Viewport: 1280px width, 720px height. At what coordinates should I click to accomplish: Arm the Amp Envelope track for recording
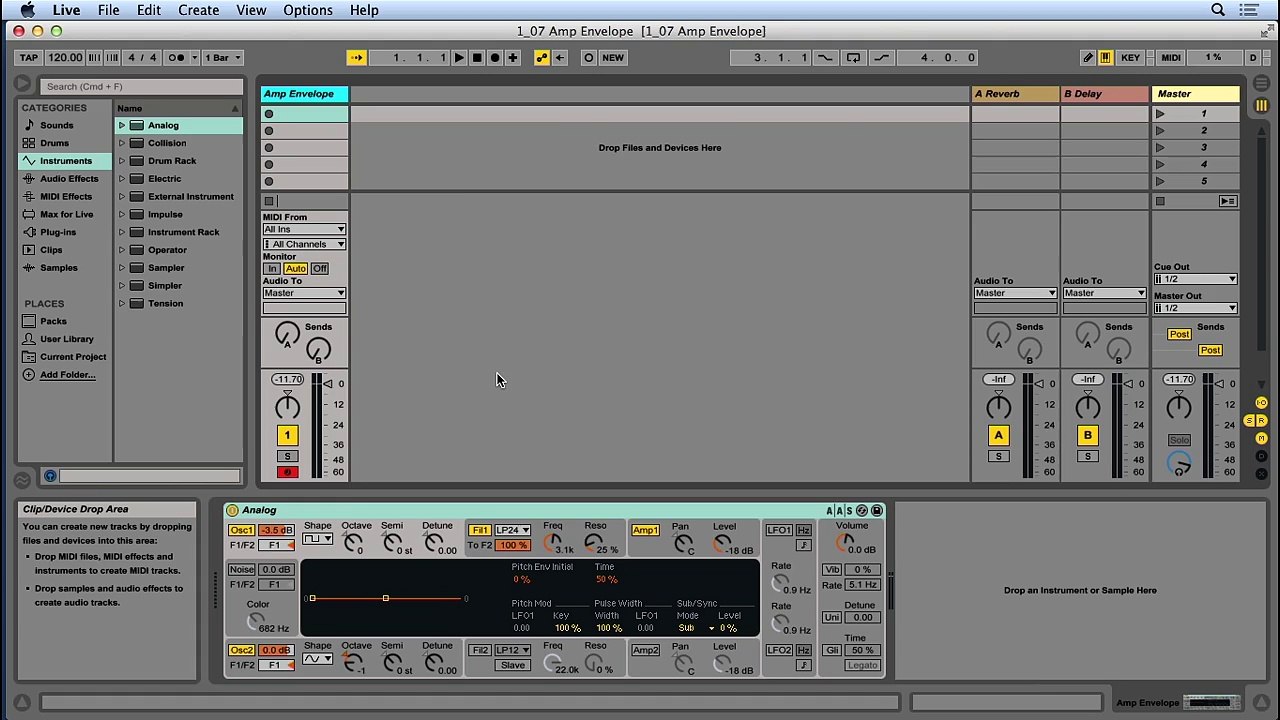click(x=287, y=472)
